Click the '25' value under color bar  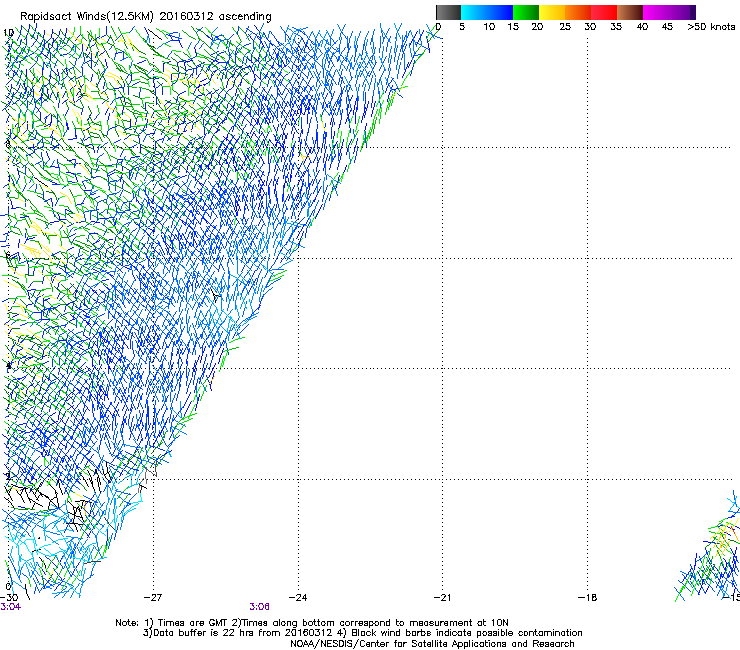coord(565,27)
